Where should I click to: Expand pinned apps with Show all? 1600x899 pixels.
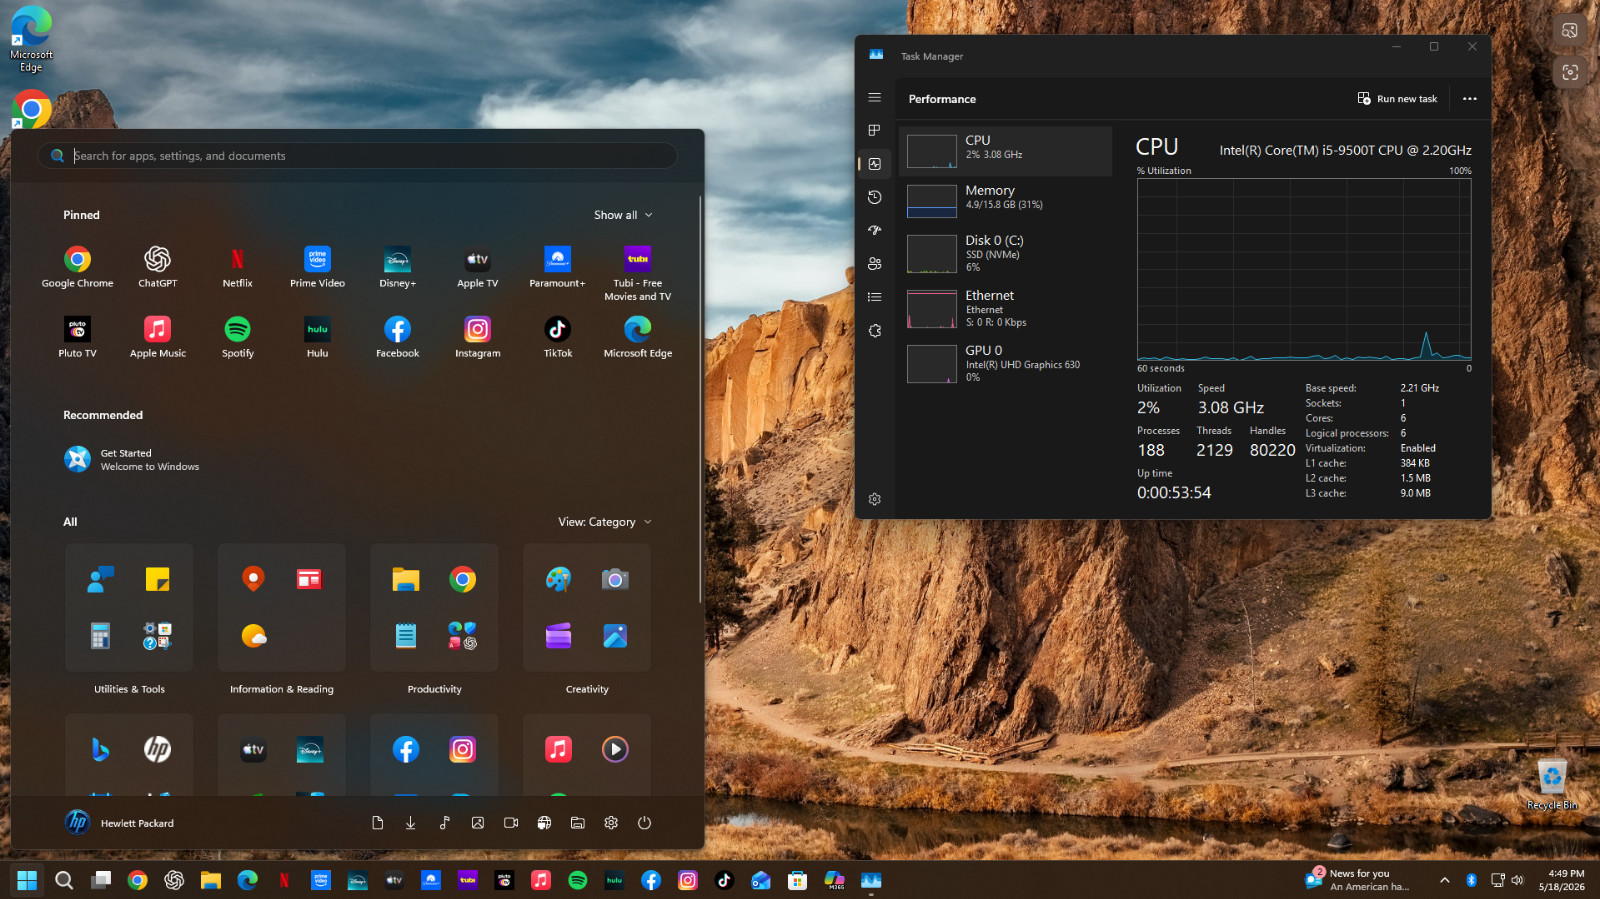tap(623, 215)
